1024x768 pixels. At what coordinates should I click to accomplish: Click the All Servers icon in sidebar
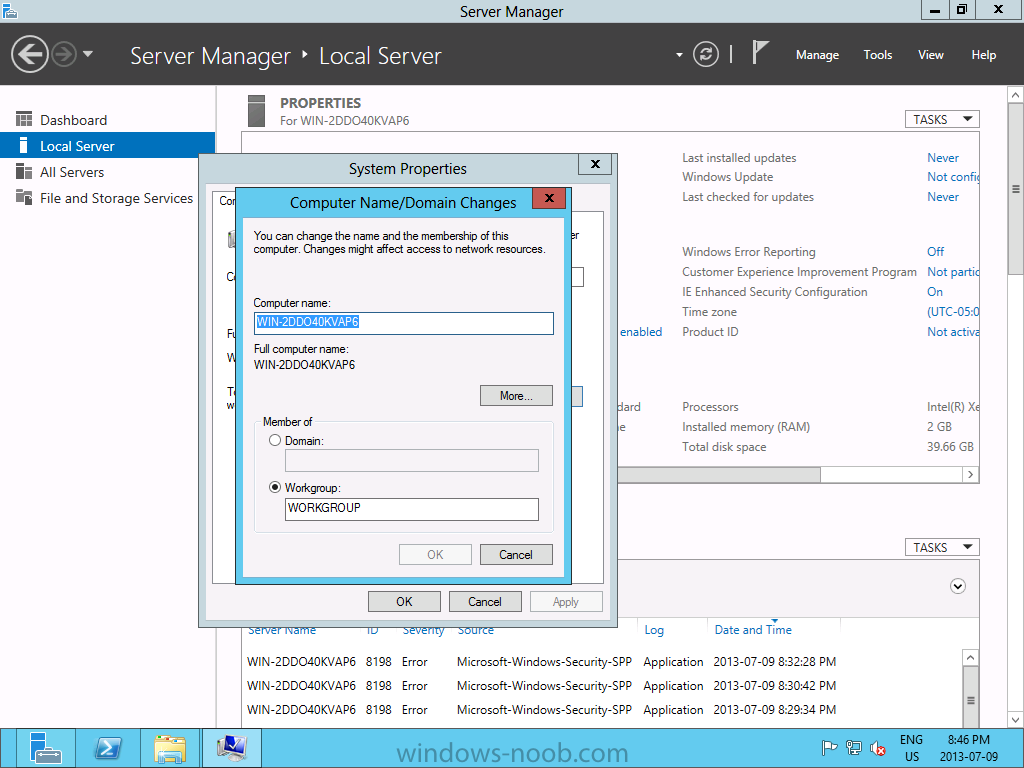[24, 171]
